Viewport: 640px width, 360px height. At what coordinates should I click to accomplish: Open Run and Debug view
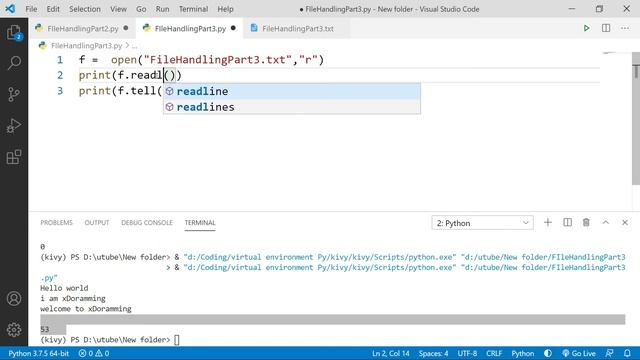[x=14, y=126]
